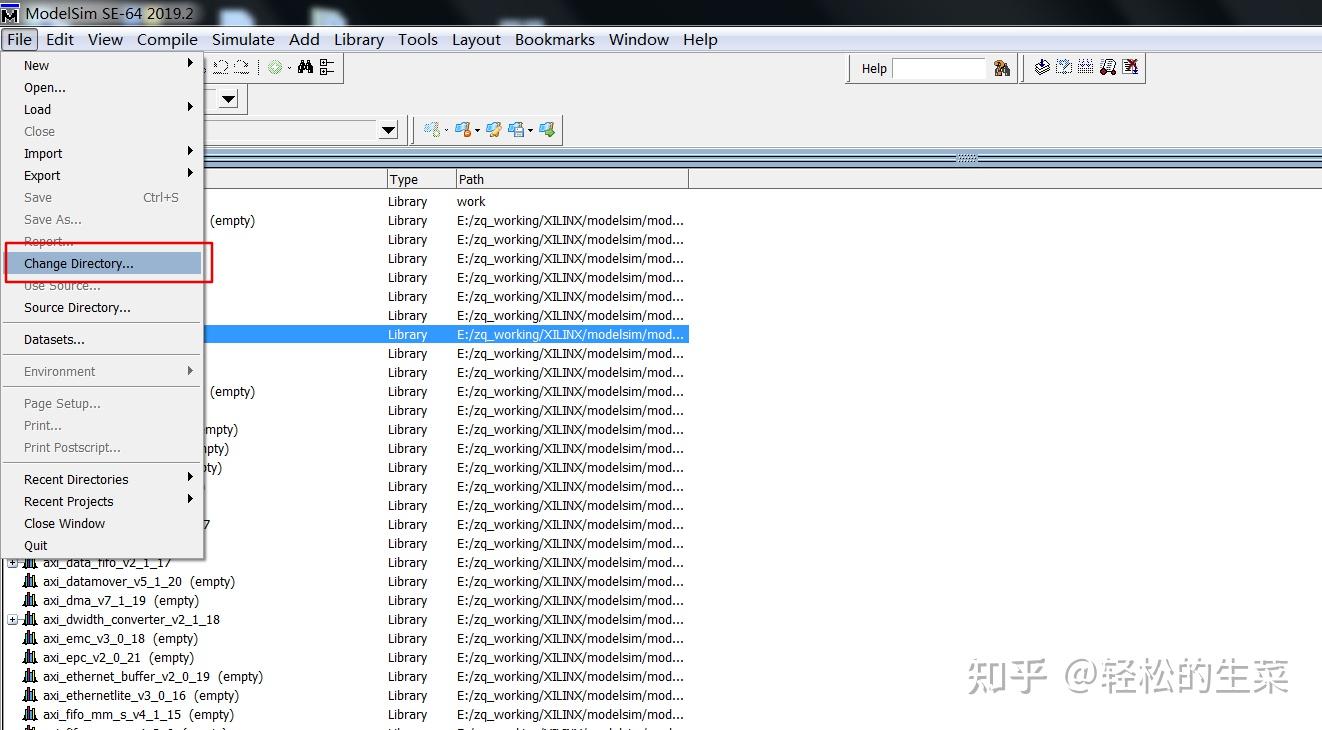Click the green circular target toolbar icon

click(275, 67)
